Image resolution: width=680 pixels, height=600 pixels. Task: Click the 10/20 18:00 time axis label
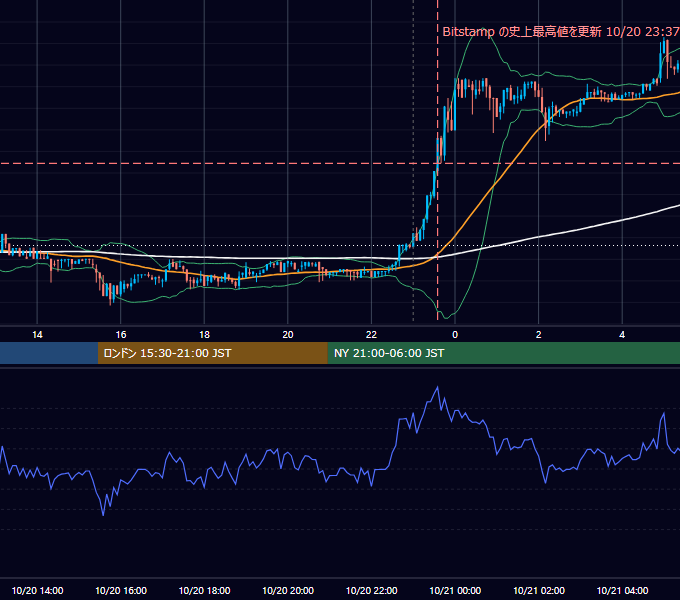point(204,590)
